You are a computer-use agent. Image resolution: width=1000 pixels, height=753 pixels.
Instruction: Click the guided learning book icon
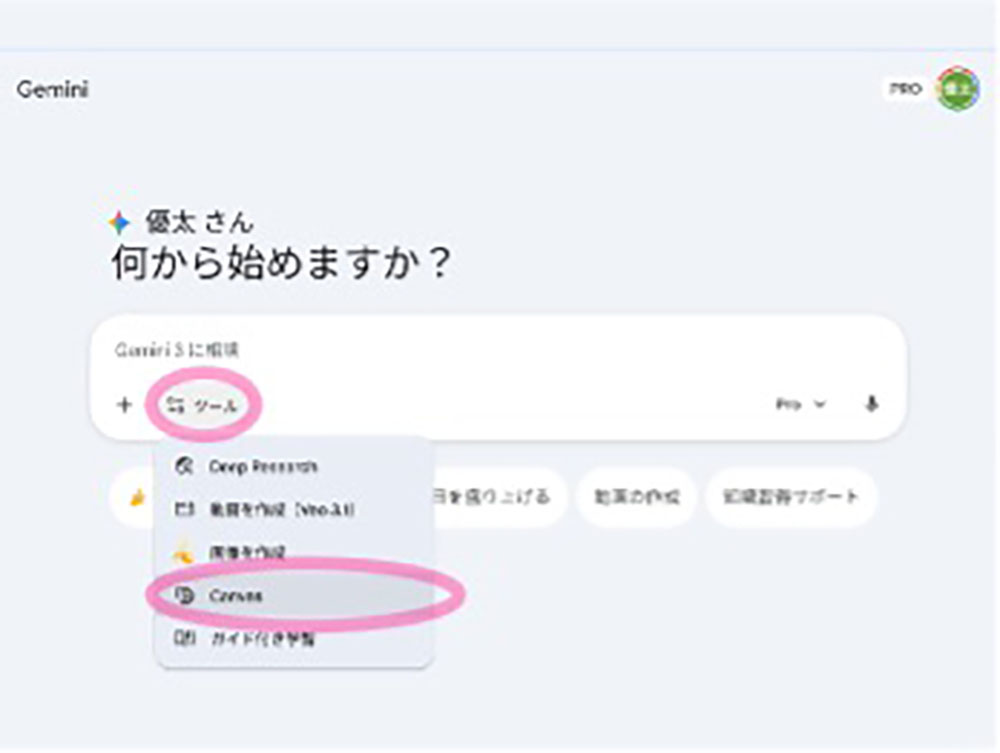pos(183,639)
